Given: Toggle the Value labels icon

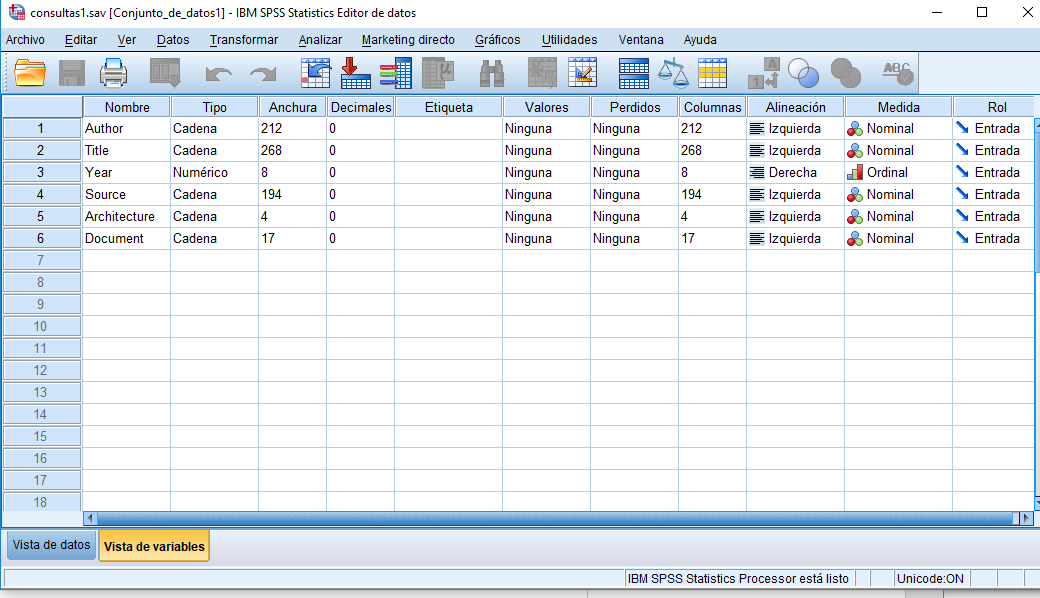Looking at the screenshot, I should click(764, 73).
